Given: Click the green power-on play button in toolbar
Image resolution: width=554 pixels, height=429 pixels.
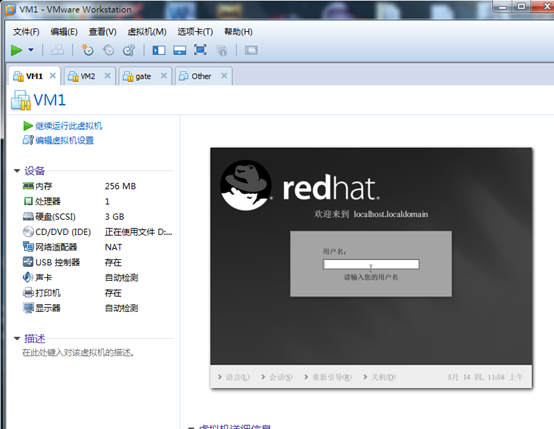Looking at the screenshot, I should [16, 50].
